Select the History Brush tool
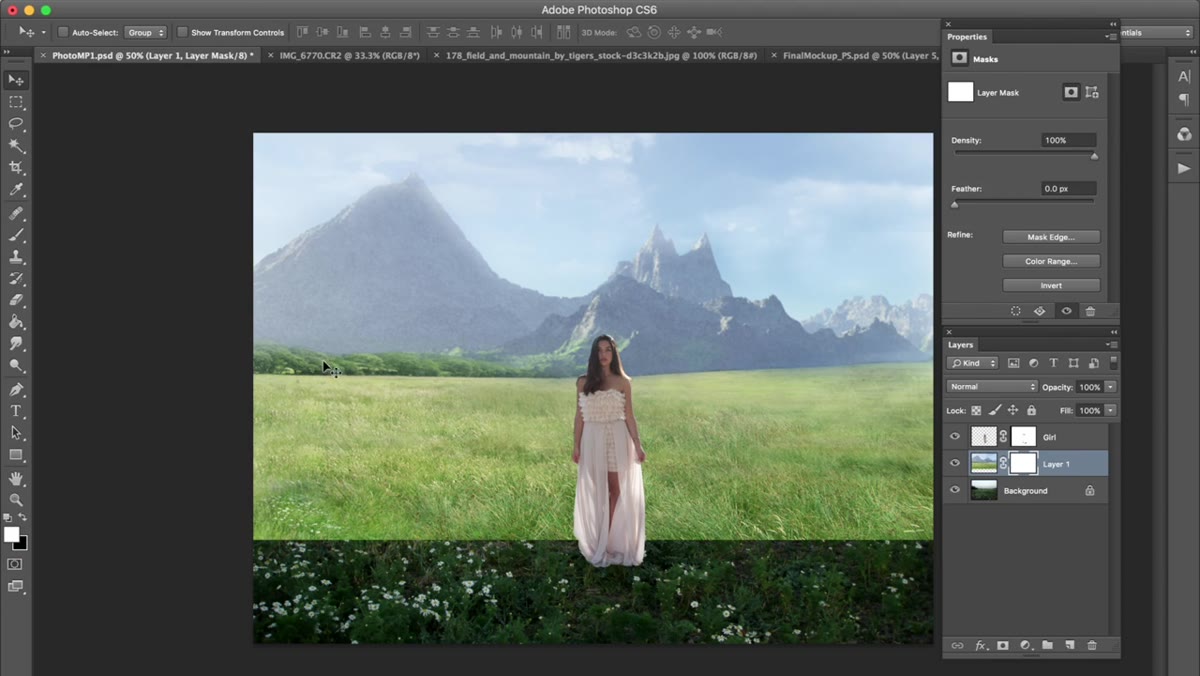 click(16, 279)
